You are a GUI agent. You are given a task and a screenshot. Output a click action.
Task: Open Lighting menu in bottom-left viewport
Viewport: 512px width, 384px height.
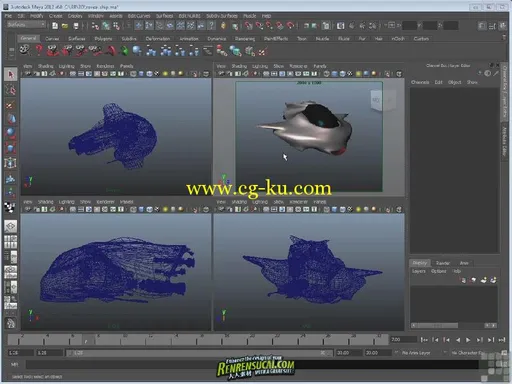point(66,202)
